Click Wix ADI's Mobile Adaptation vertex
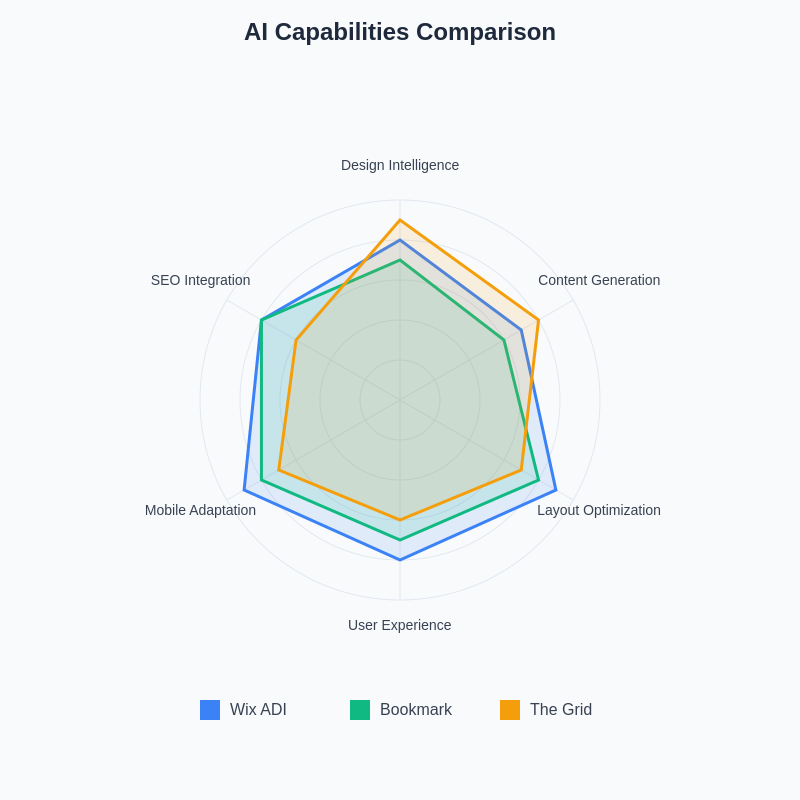Screen dimensions: 800x800 coord(244,490)
